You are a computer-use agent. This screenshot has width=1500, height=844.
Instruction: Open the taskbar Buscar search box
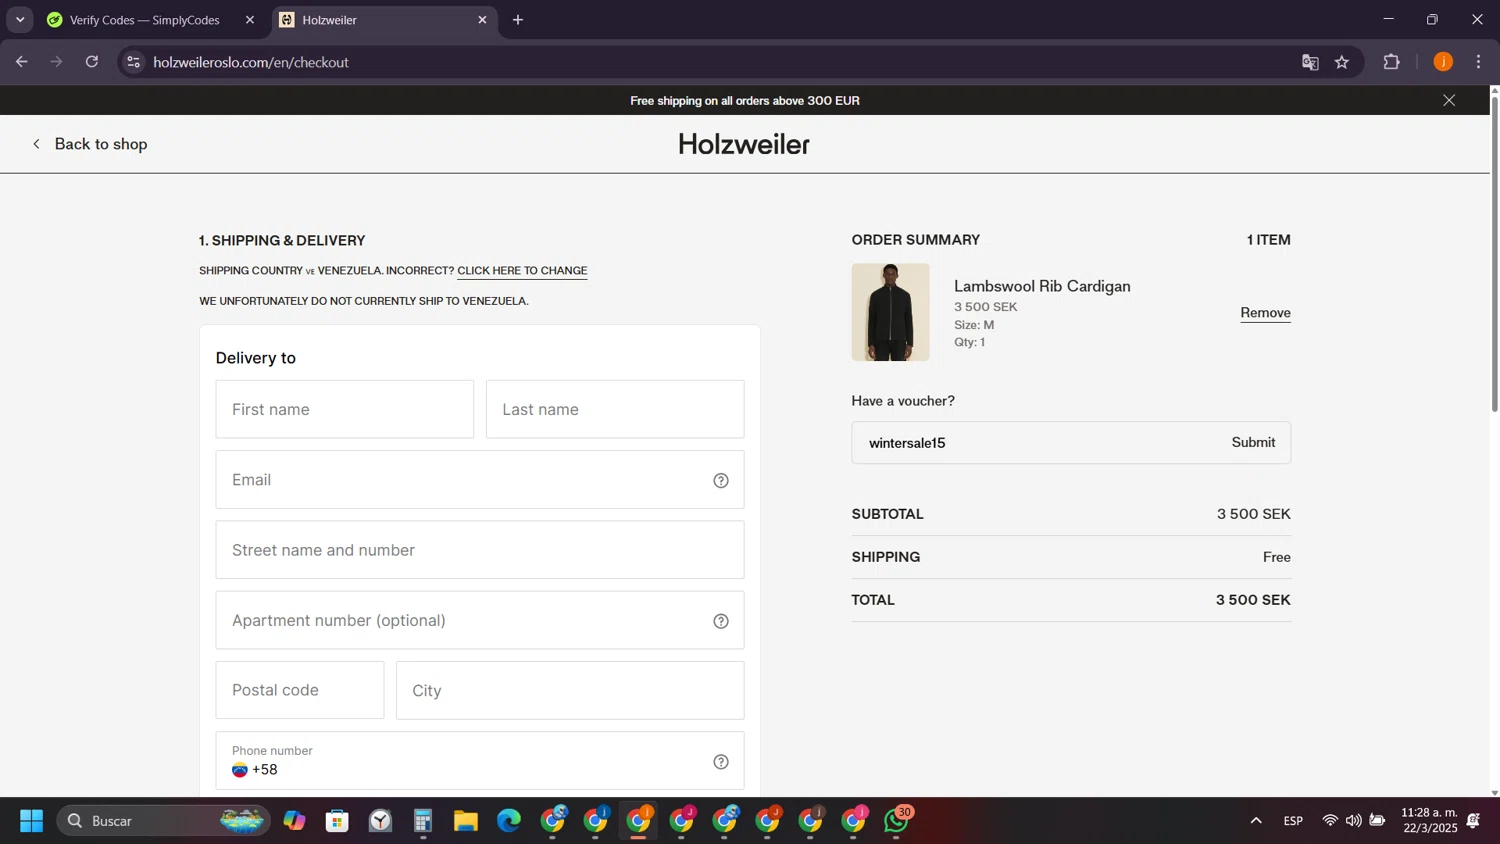click(163, 821)
